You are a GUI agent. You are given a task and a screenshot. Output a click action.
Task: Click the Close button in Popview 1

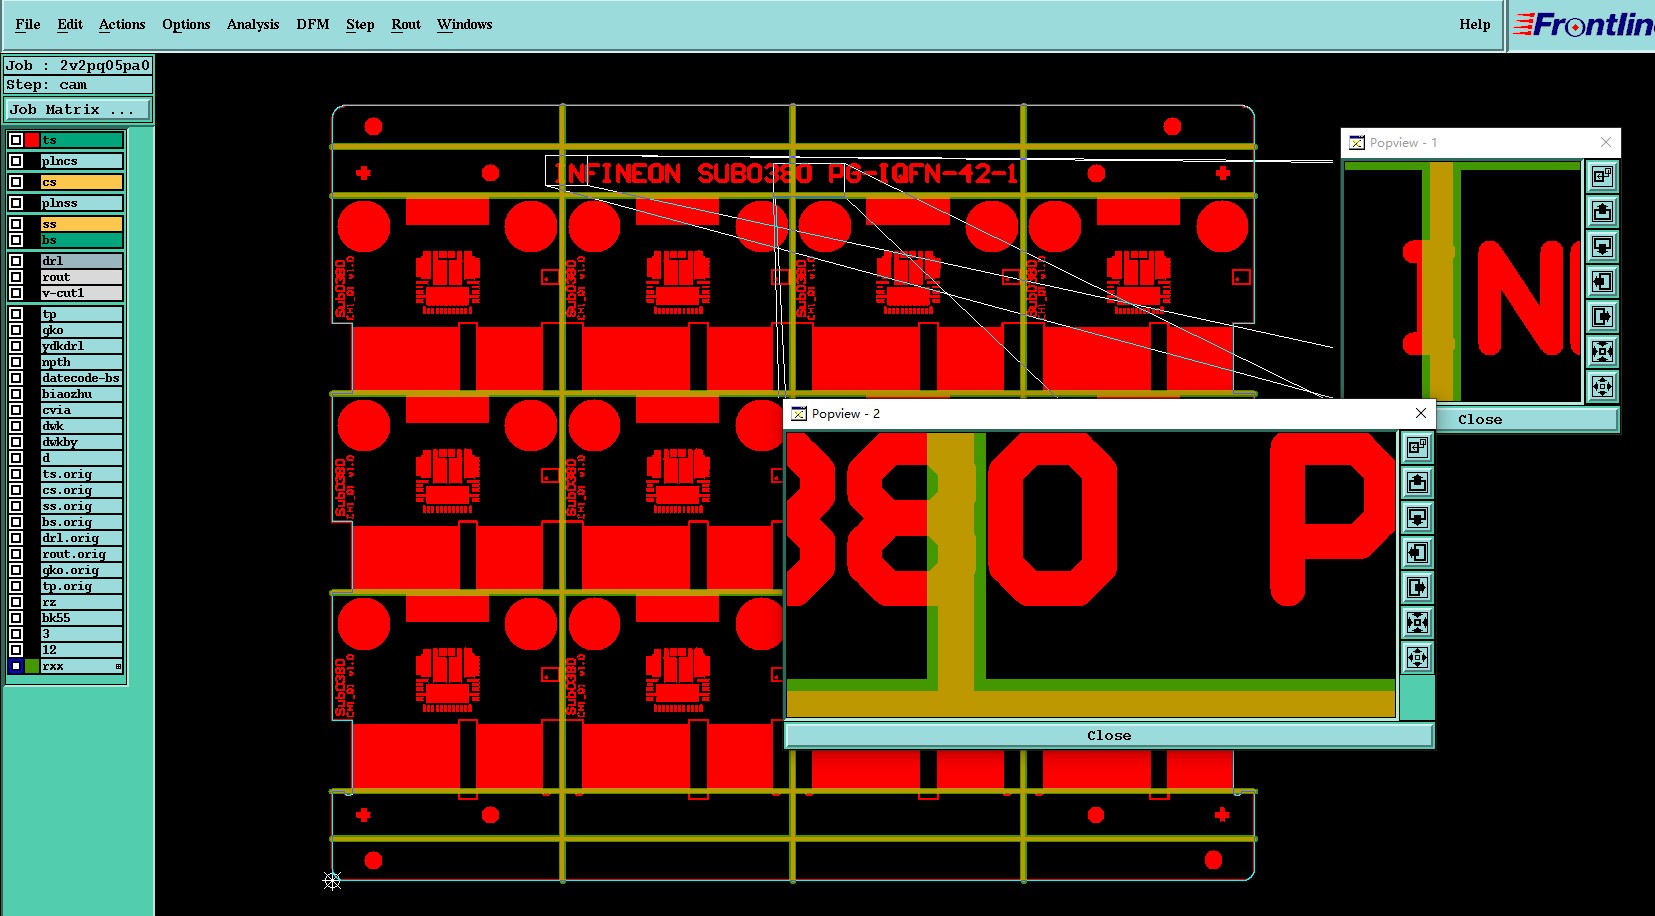coord(1480,420)
